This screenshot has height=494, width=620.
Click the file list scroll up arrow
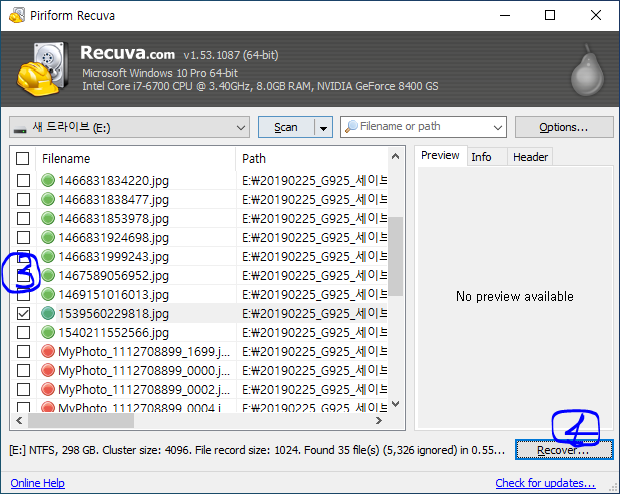[x=395, y=157]
